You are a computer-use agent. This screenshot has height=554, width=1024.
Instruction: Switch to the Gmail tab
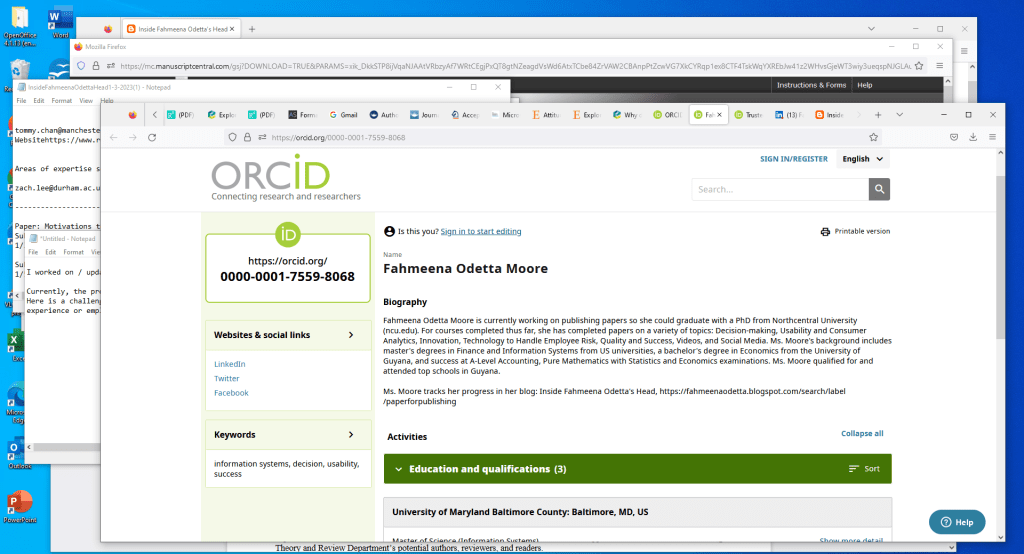[x=343, y=115]
